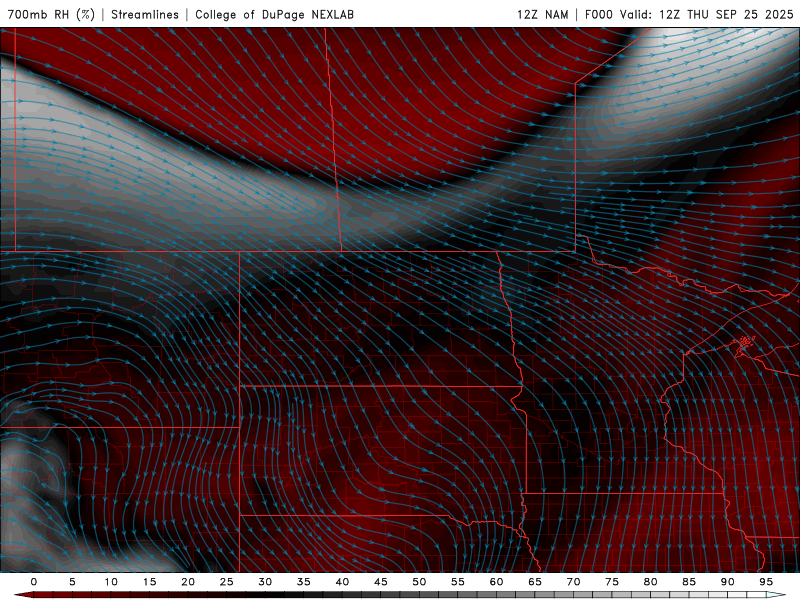The width and height of the screenshot is (800, 600).
Task: Choose the "75" label on the legend
Action: tap(611, 582)
